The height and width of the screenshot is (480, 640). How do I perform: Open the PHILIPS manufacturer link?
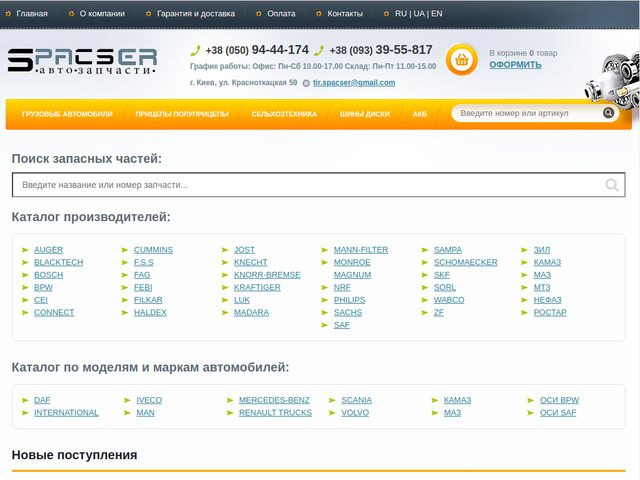(x=349, y=300)
